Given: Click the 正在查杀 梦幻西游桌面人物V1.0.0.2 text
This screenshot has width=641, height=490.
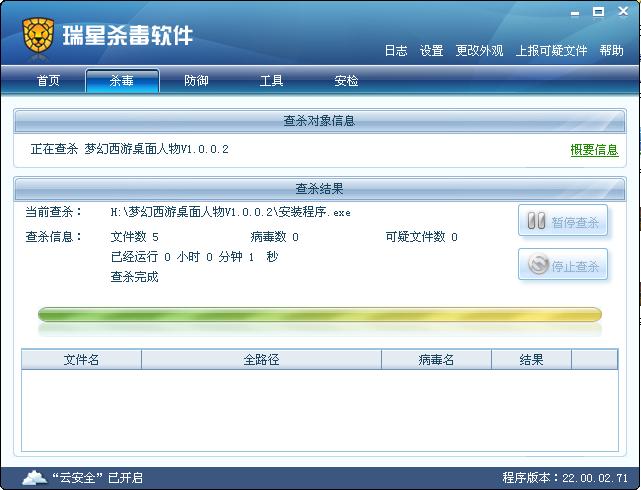Looking at the screenshot, I should pyautogui.click(x=130, y=149).
